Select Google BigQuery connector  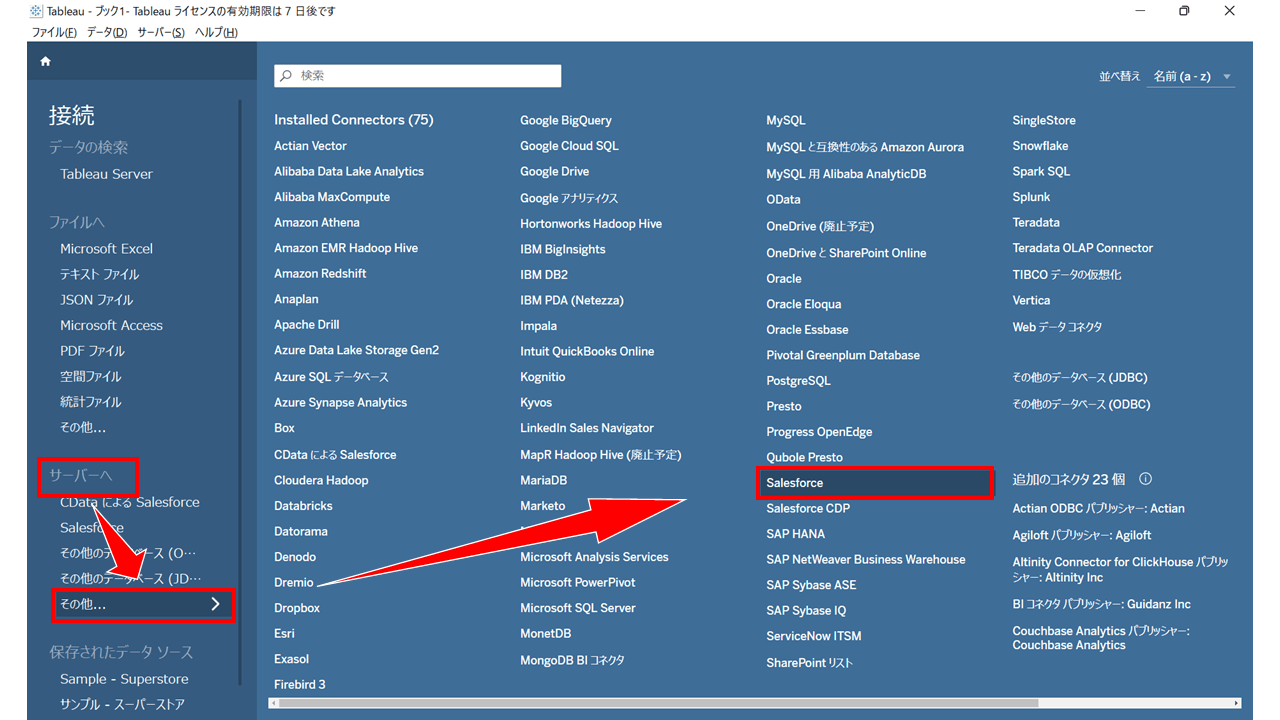566,120
